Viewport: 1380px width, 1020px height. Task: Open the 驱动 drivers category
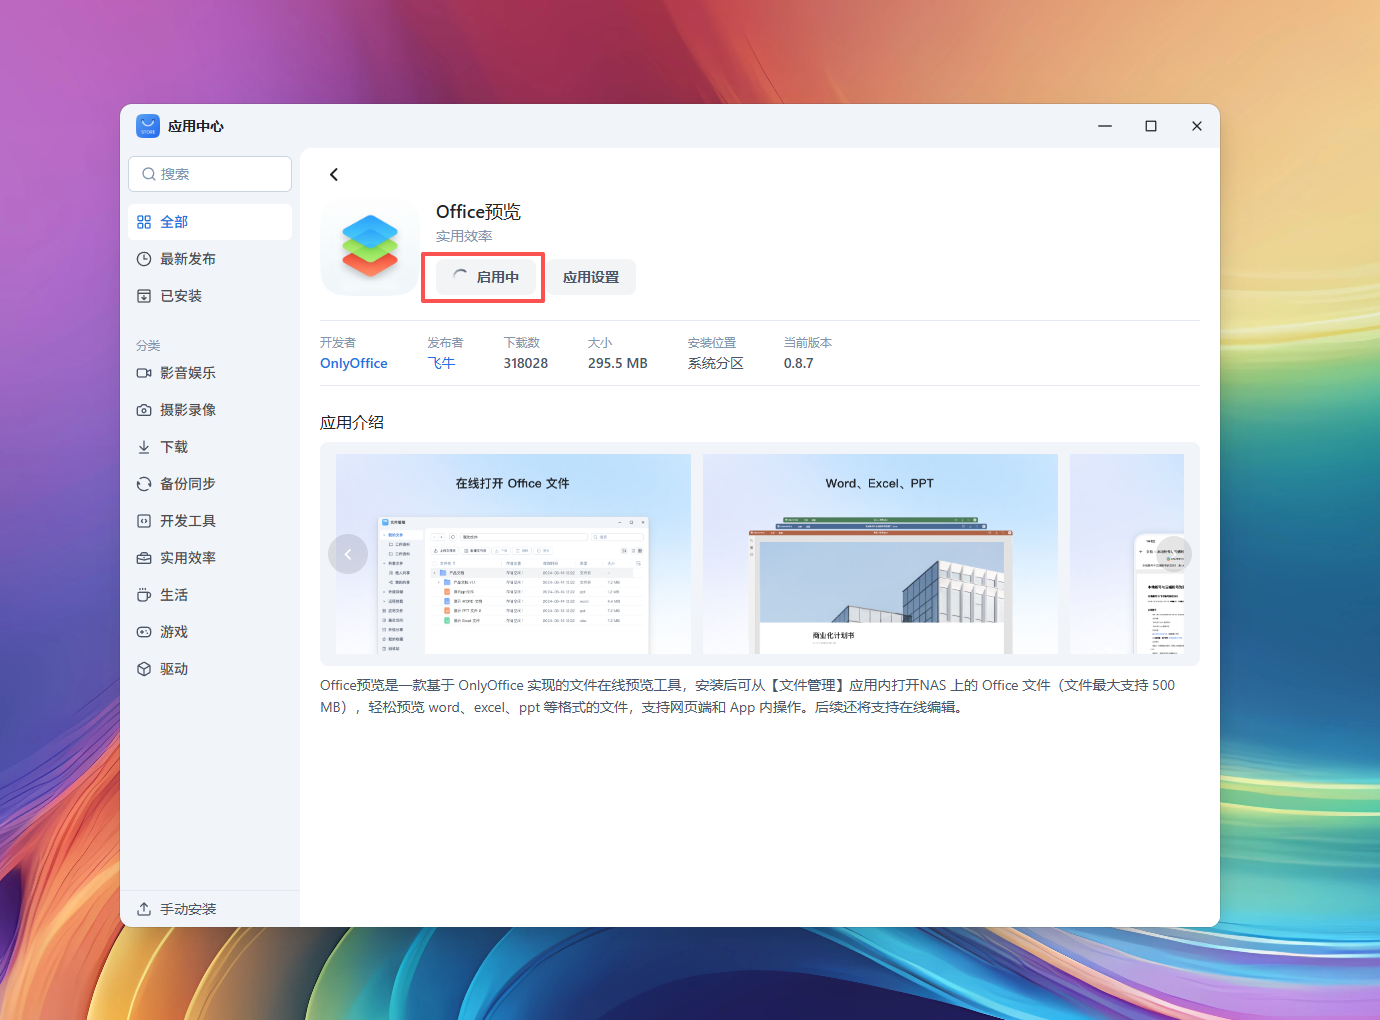(174, 669)
